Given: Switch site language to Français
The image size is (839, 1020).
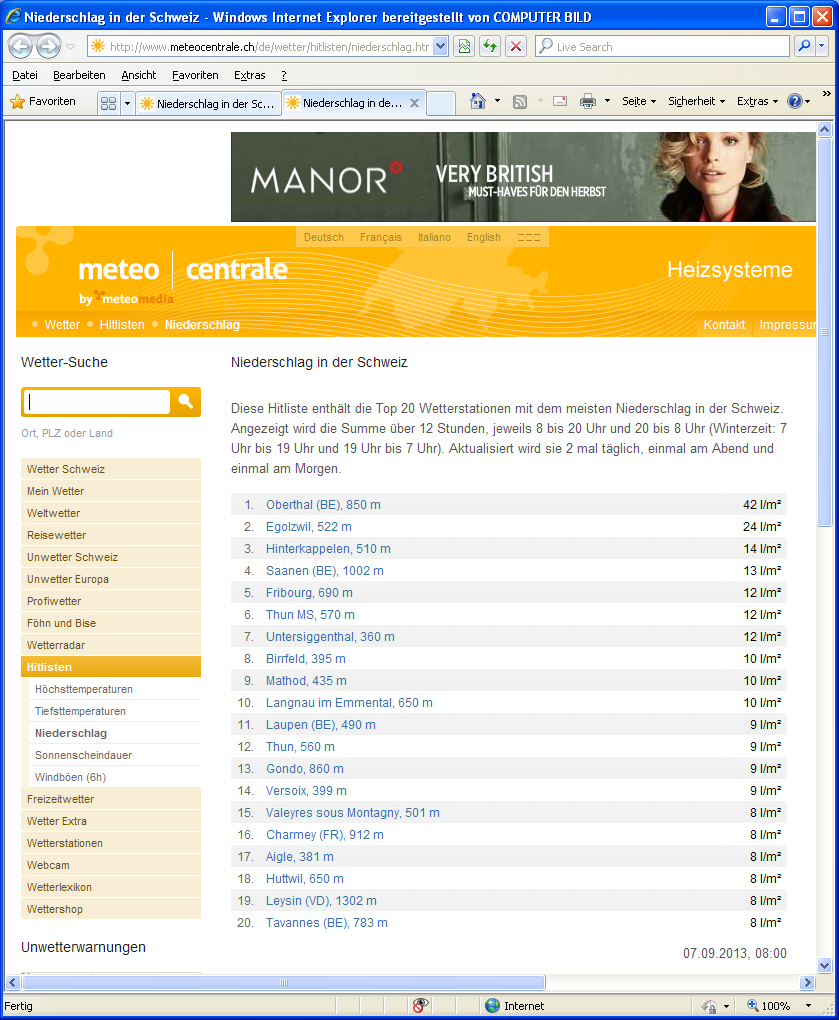Looking at the screenshot, I should [x=380, y=237].
